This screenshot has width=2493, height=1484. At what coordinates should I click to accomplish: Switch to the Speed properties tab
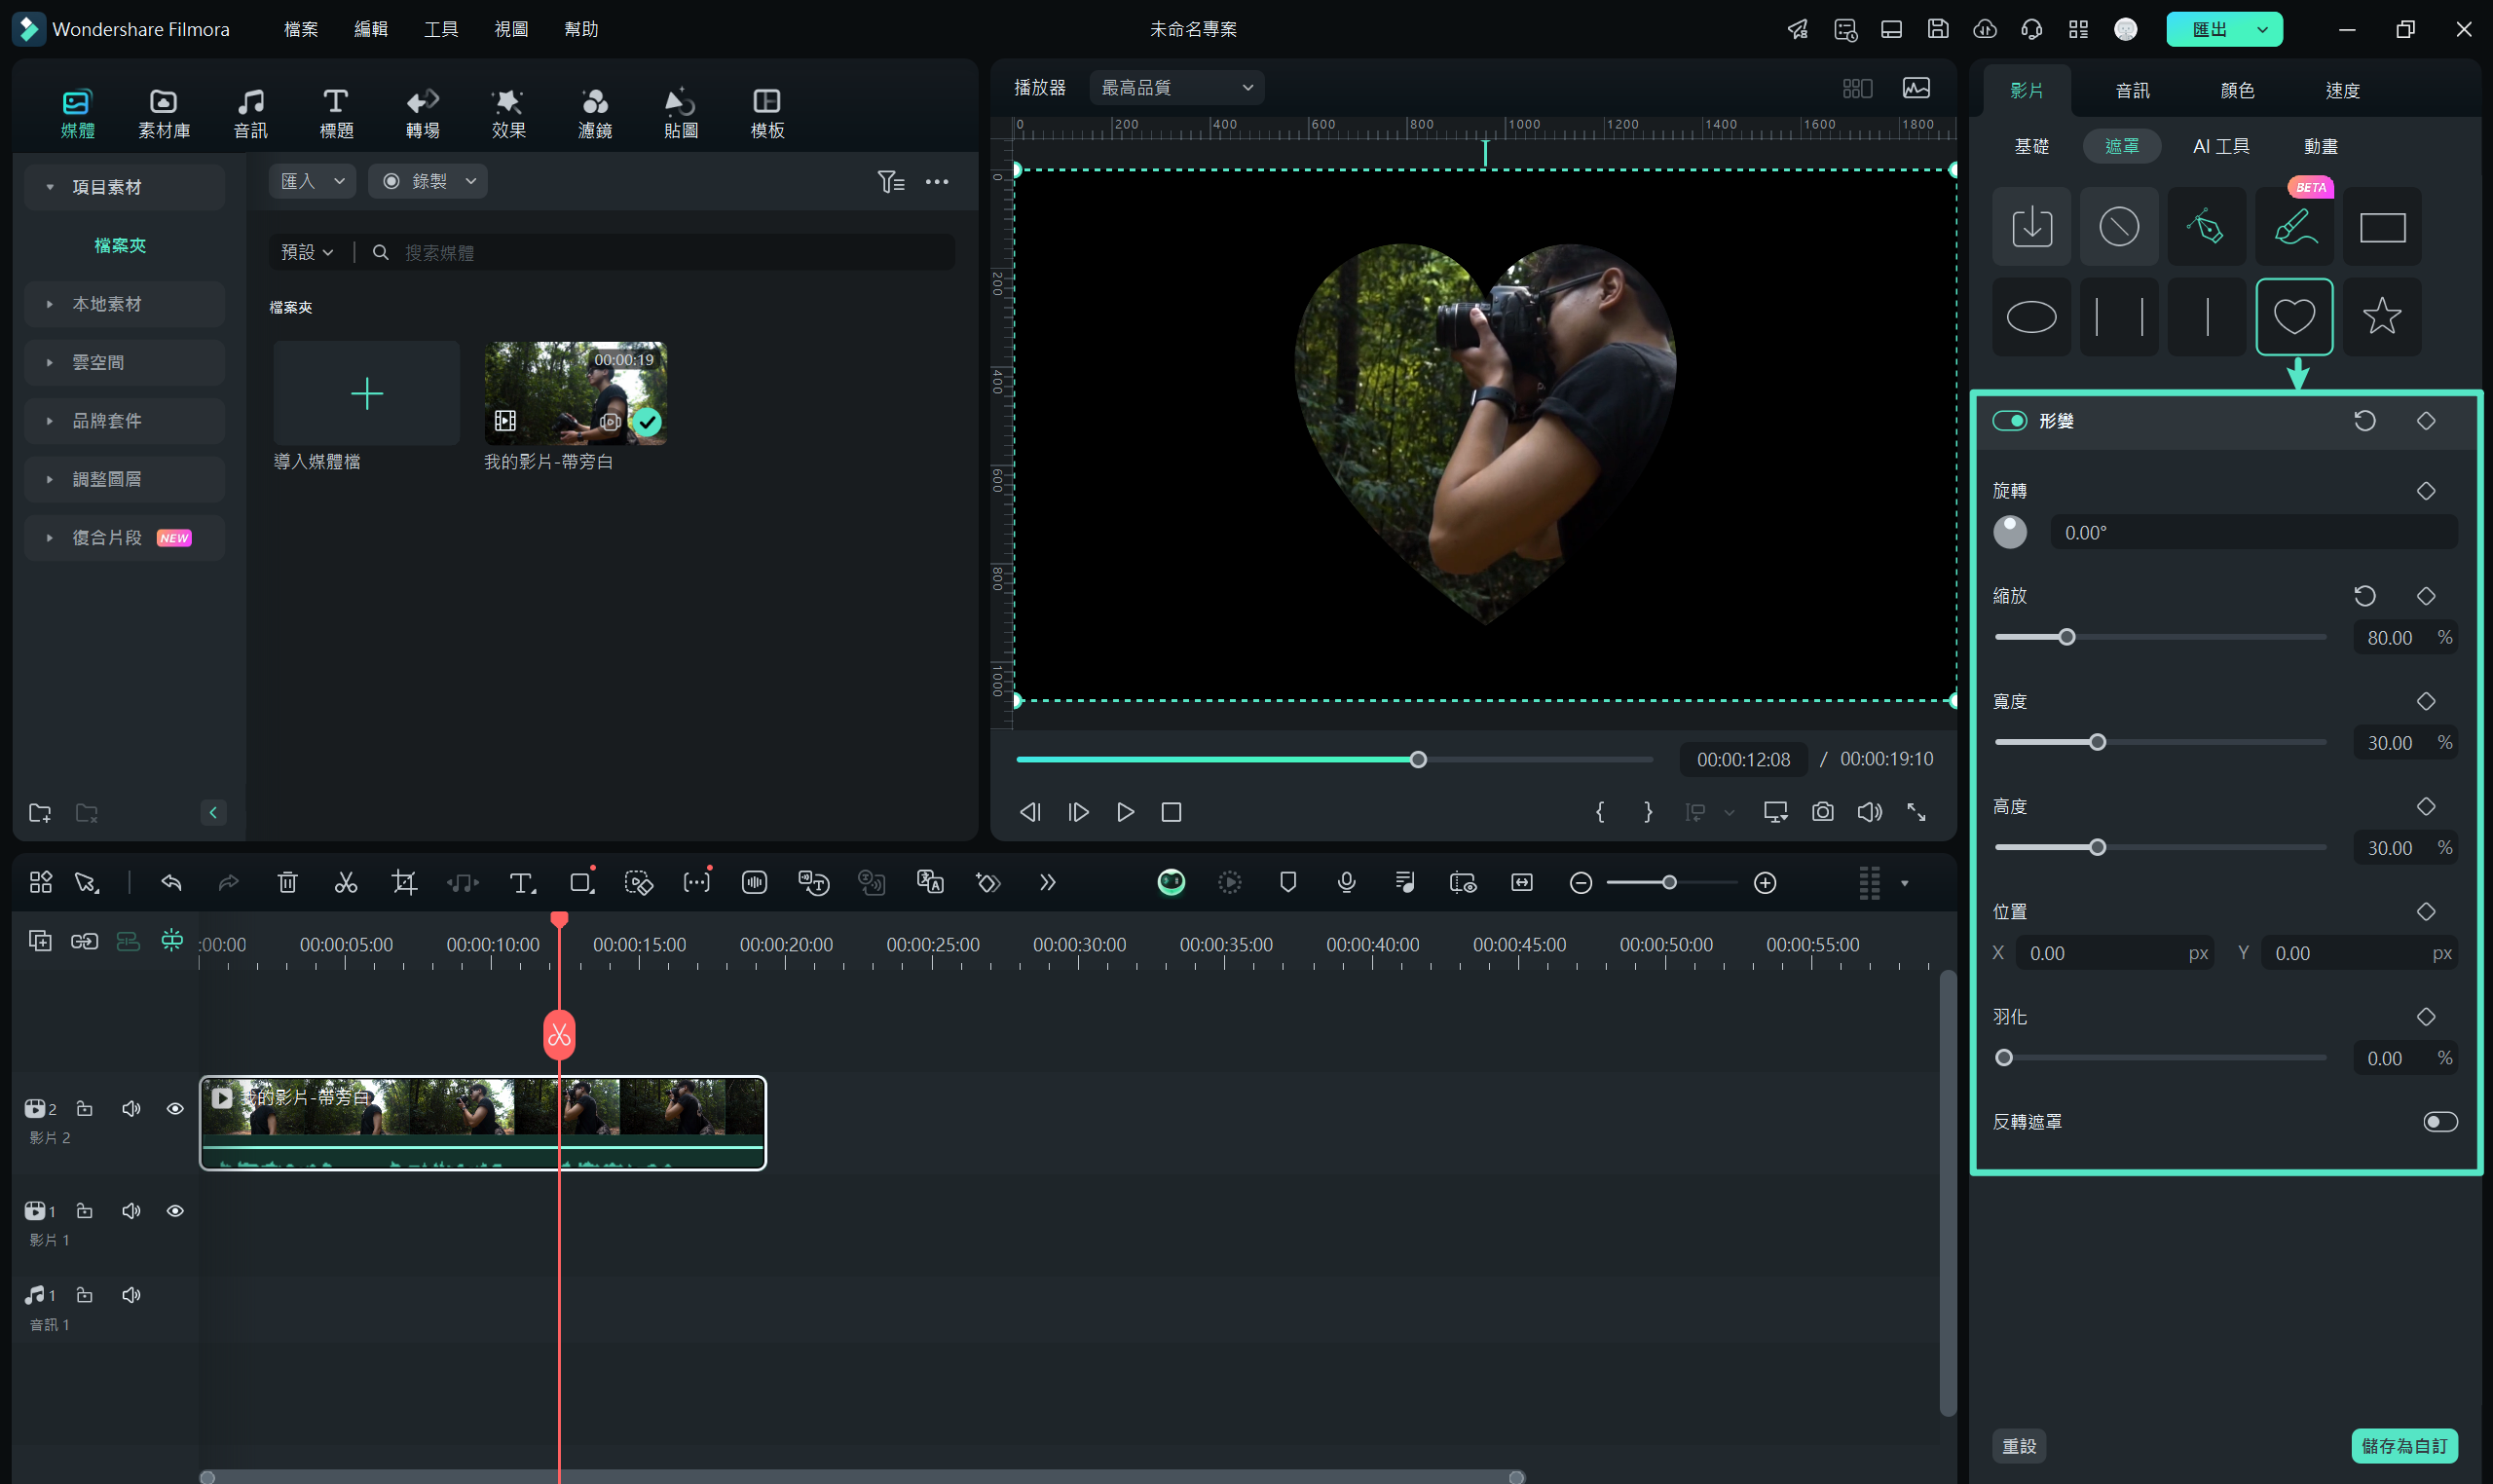(x=2342, y=91)
